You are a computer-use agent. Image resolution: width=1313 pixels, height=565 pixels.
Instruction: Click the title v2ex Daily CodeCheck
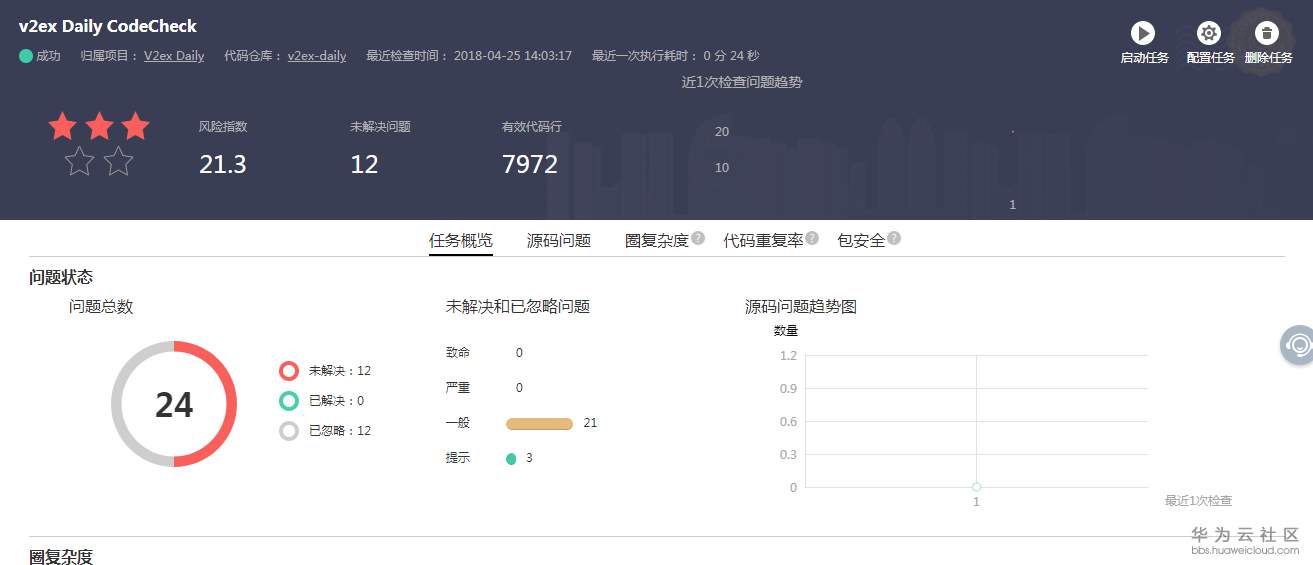[x=108, y=26]
